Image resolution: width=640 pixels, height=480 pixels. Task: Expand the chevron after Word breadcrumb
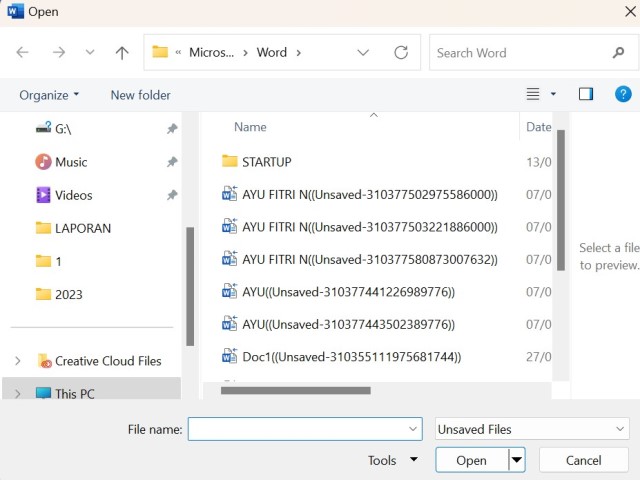tap(299, 53)
